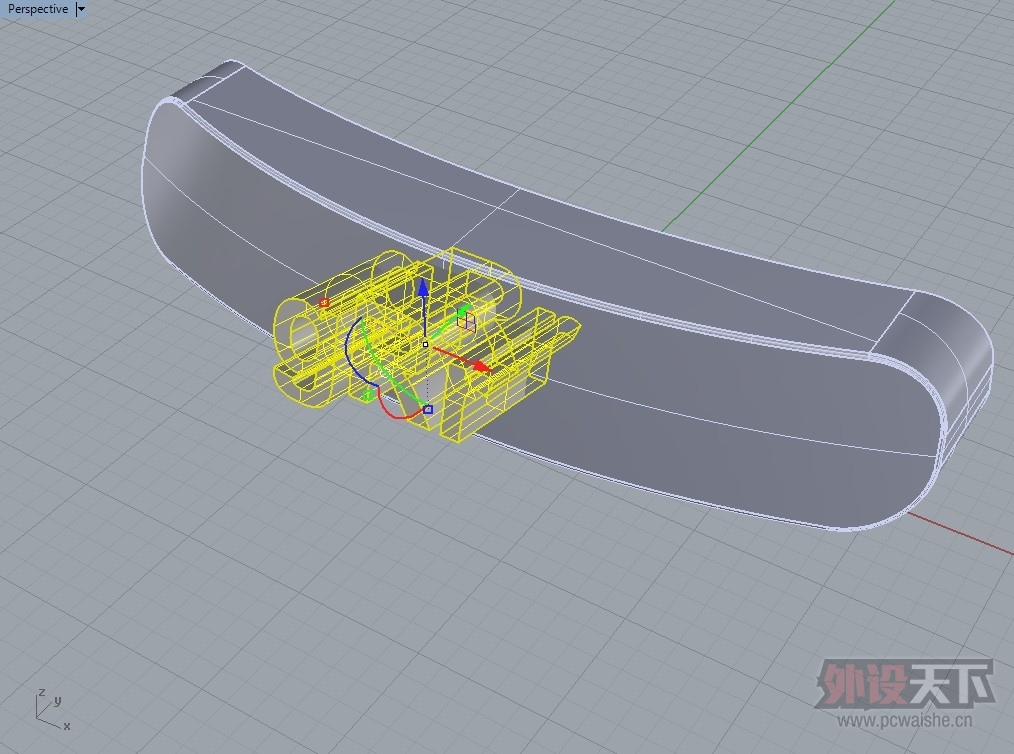Screen dimensions: 1014x754
Task: Click the red square scale handle
Action: point(324,302)
